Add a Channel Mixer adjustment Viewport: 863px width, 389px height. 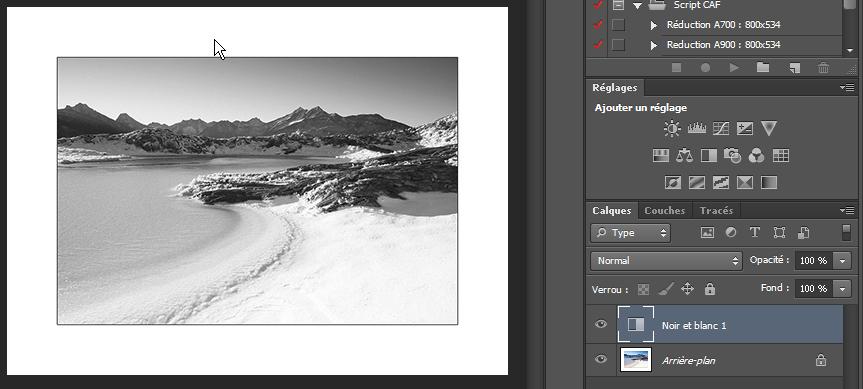(756, 156)
